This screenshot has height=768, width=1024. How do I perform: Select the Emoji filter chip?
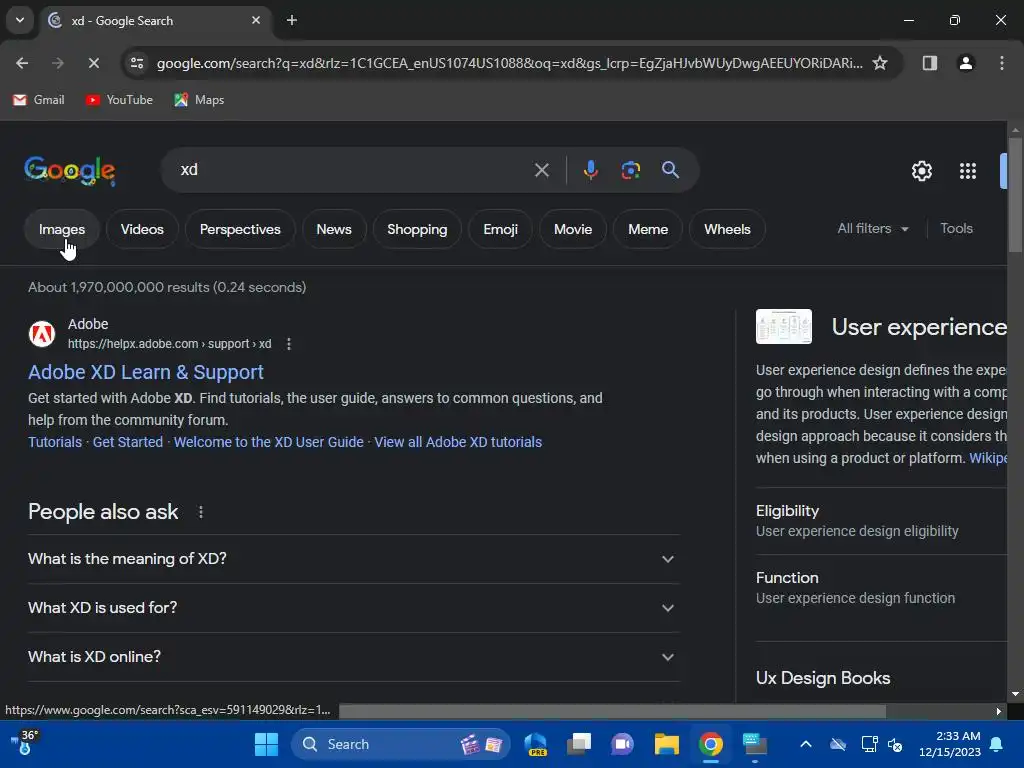[500, 229]
